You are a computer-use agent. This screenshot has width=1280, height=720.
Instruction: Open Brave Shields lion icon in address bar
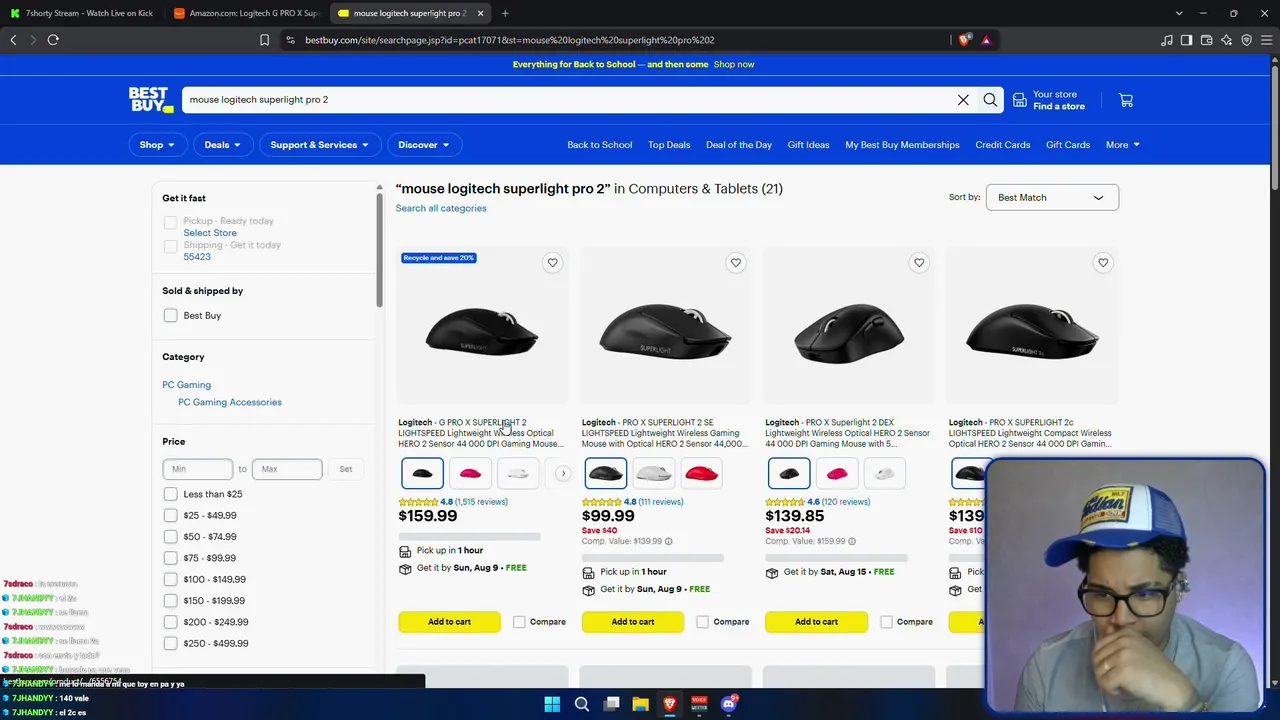964,40
